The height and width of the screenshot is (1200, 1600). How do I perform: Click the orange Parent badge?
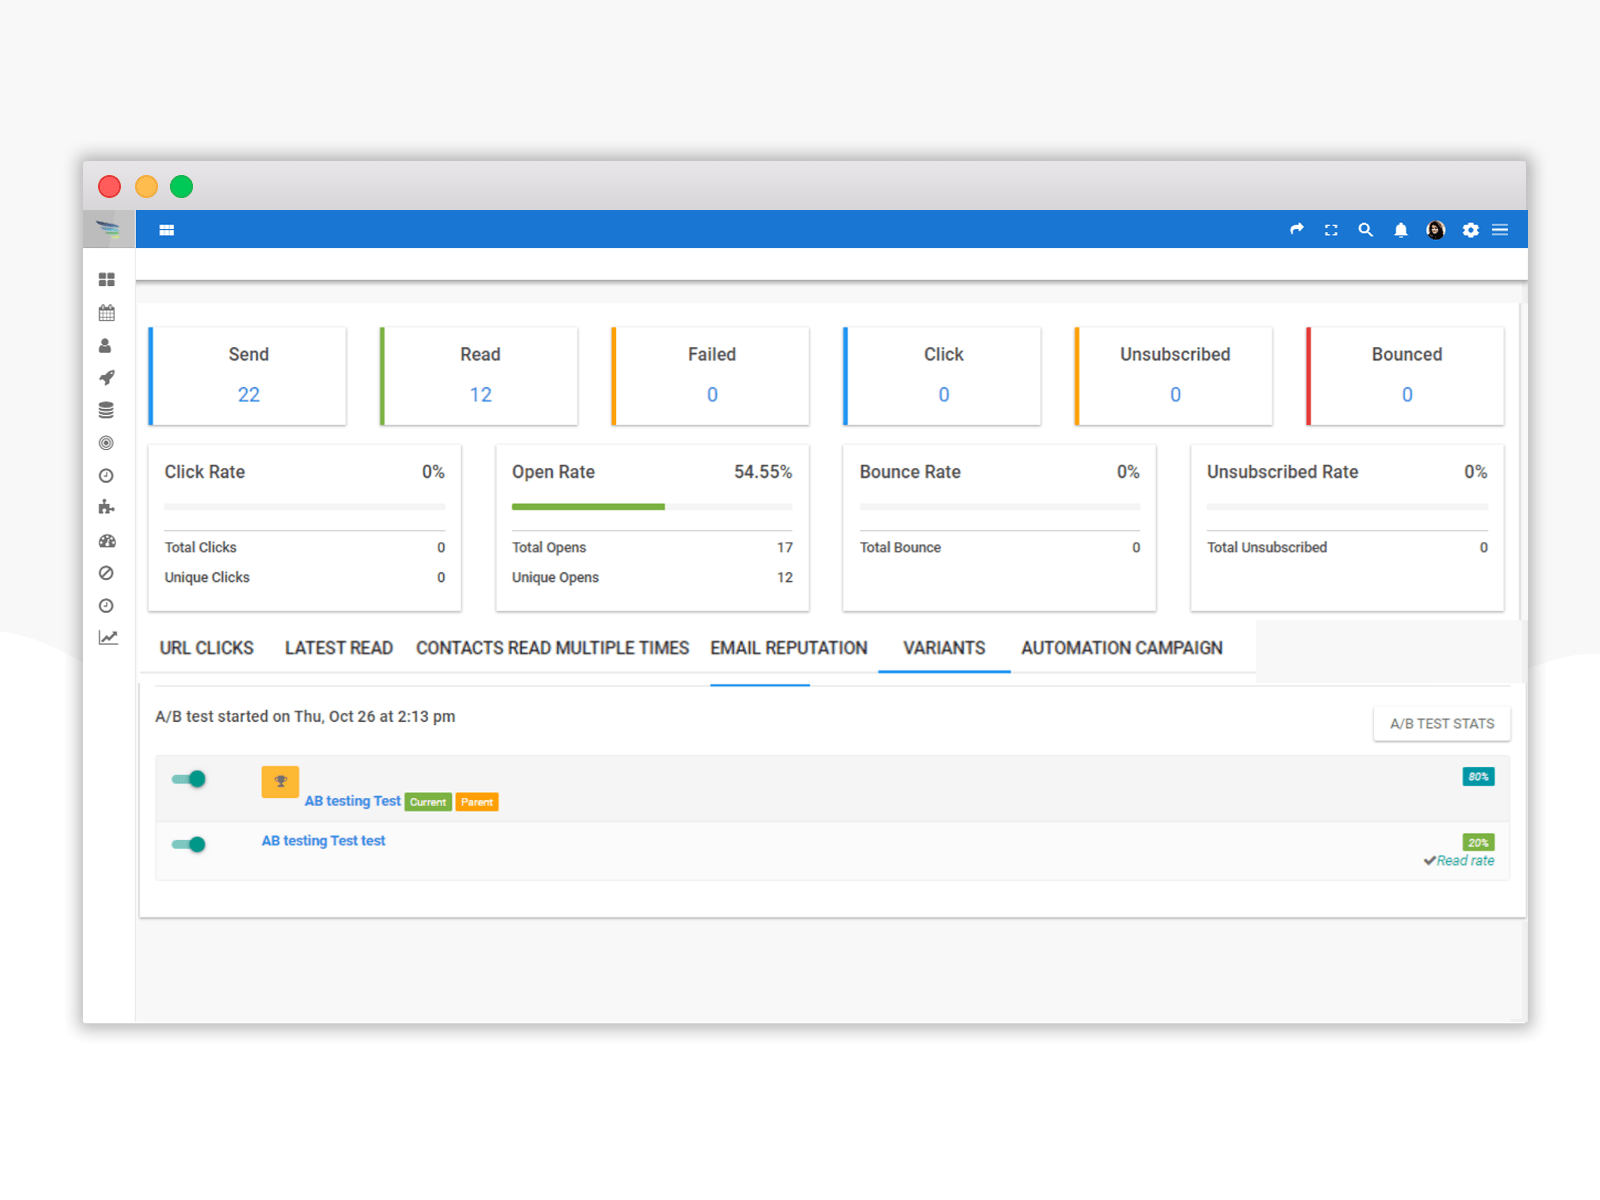pyautogui.click(x=477, y=802)
